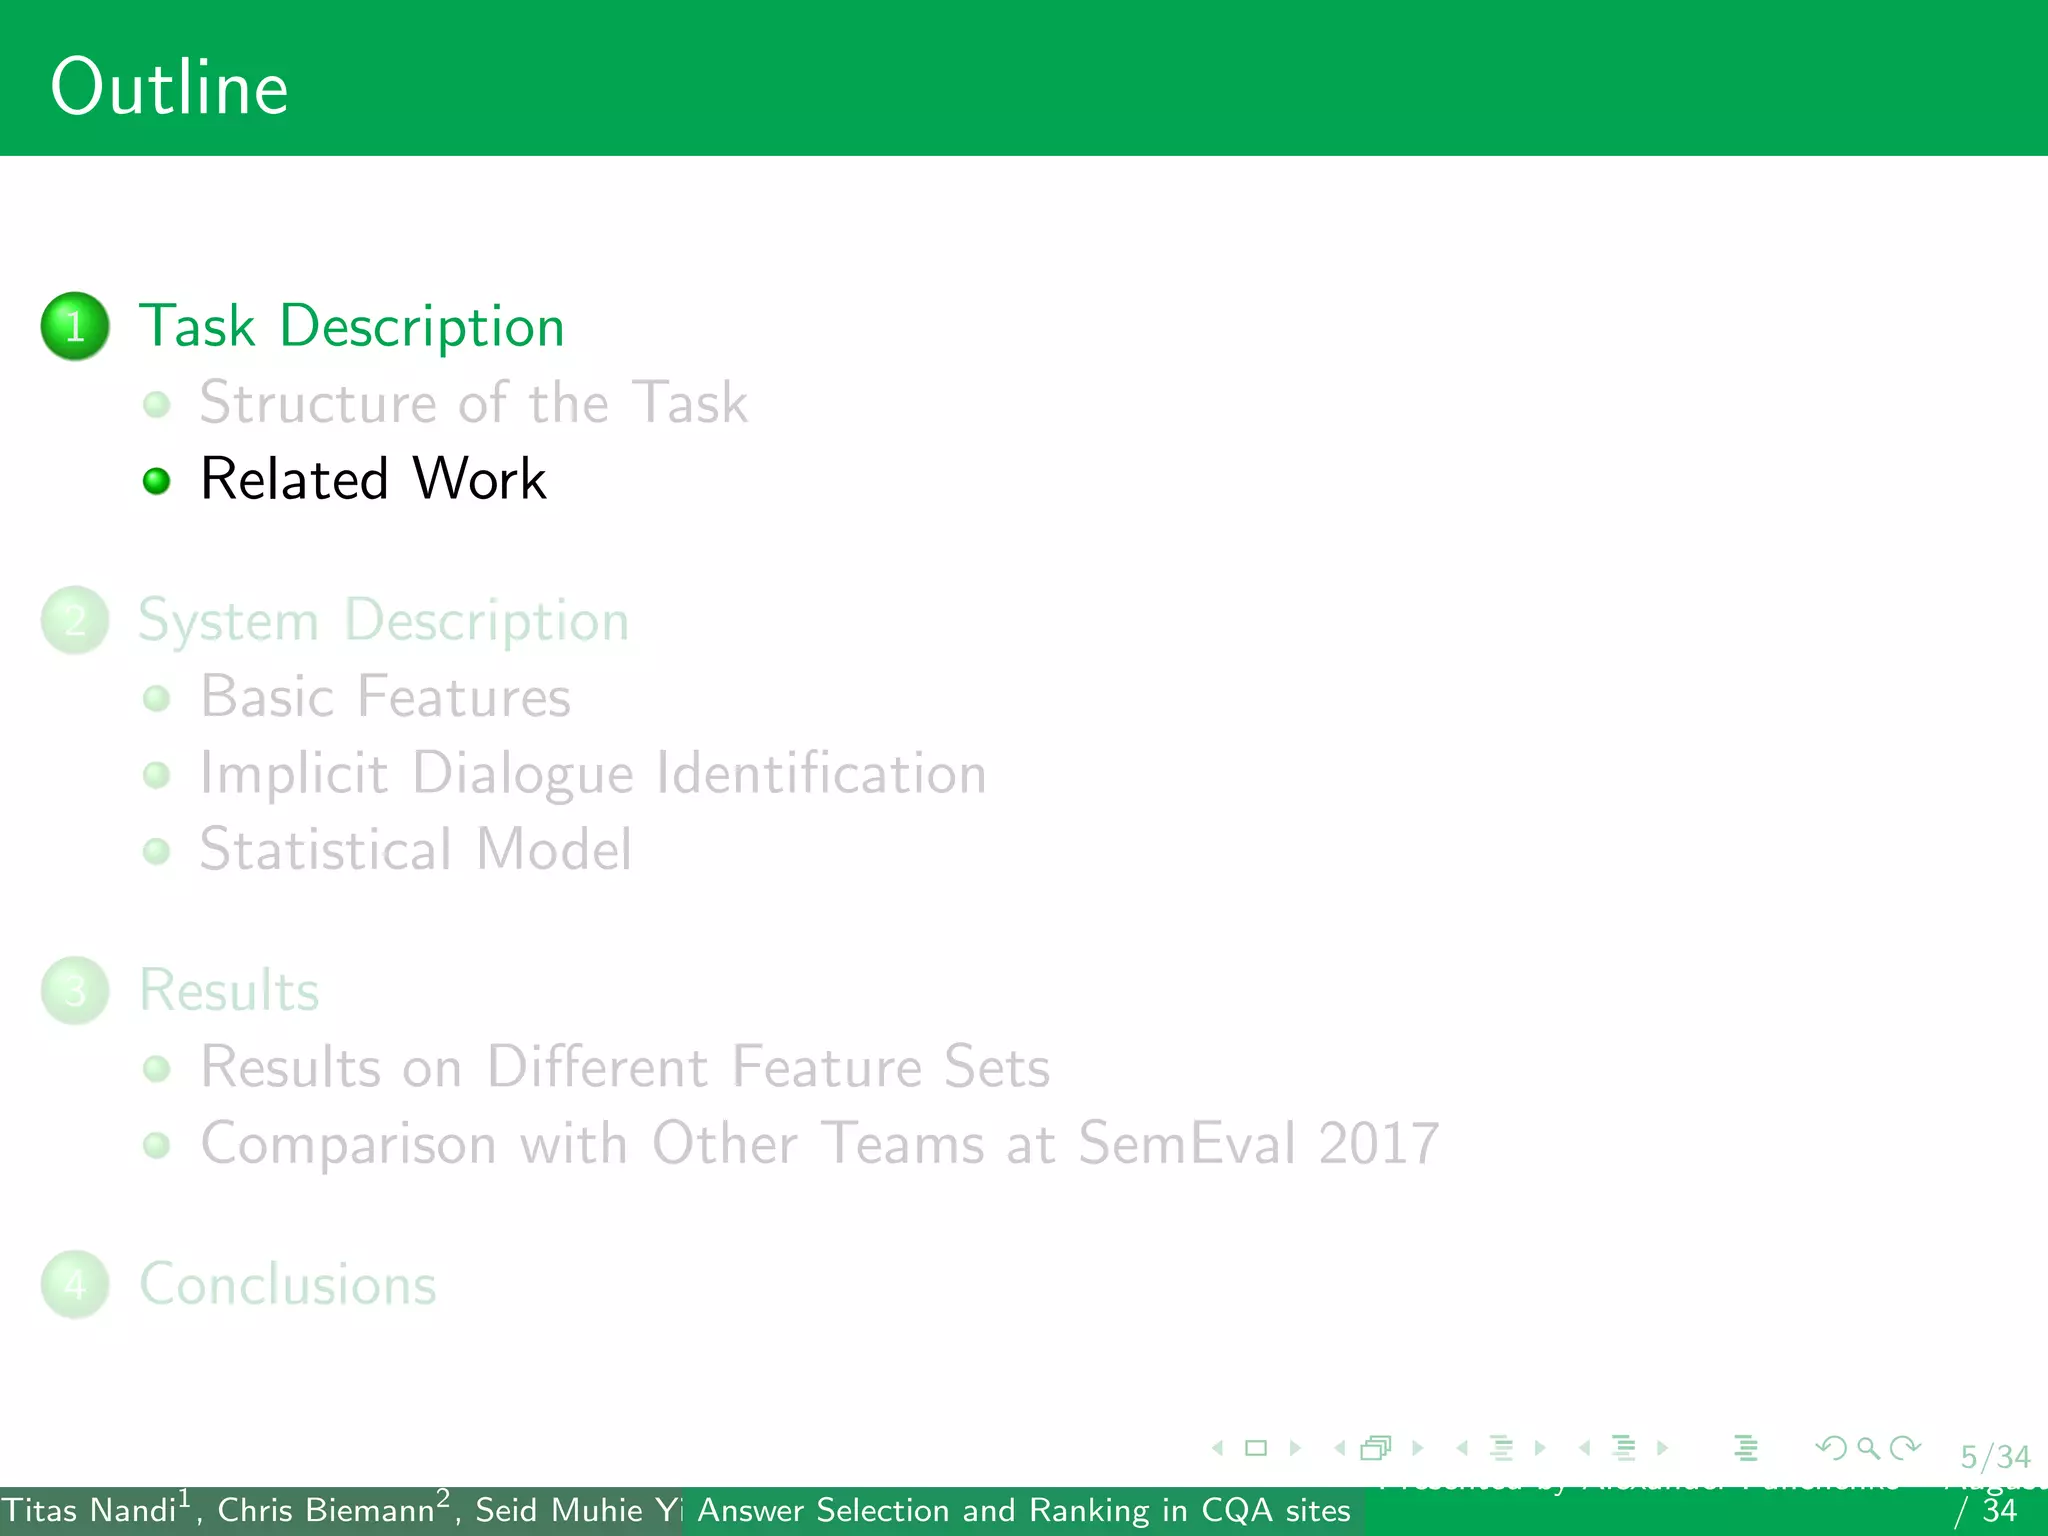
Task: Open the Task Description section
Action: pos(352,326)
